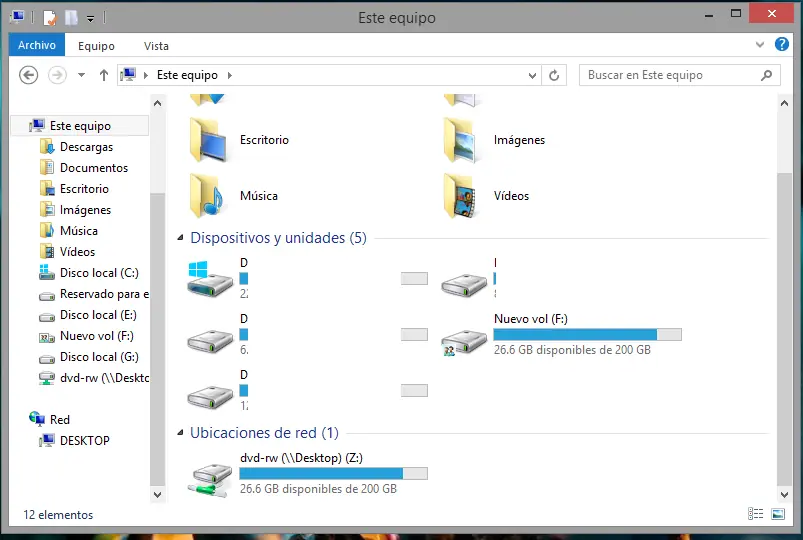Click the Ubicaciones de red (1) heading
The image size is (803, 540).
click(264, 433)
